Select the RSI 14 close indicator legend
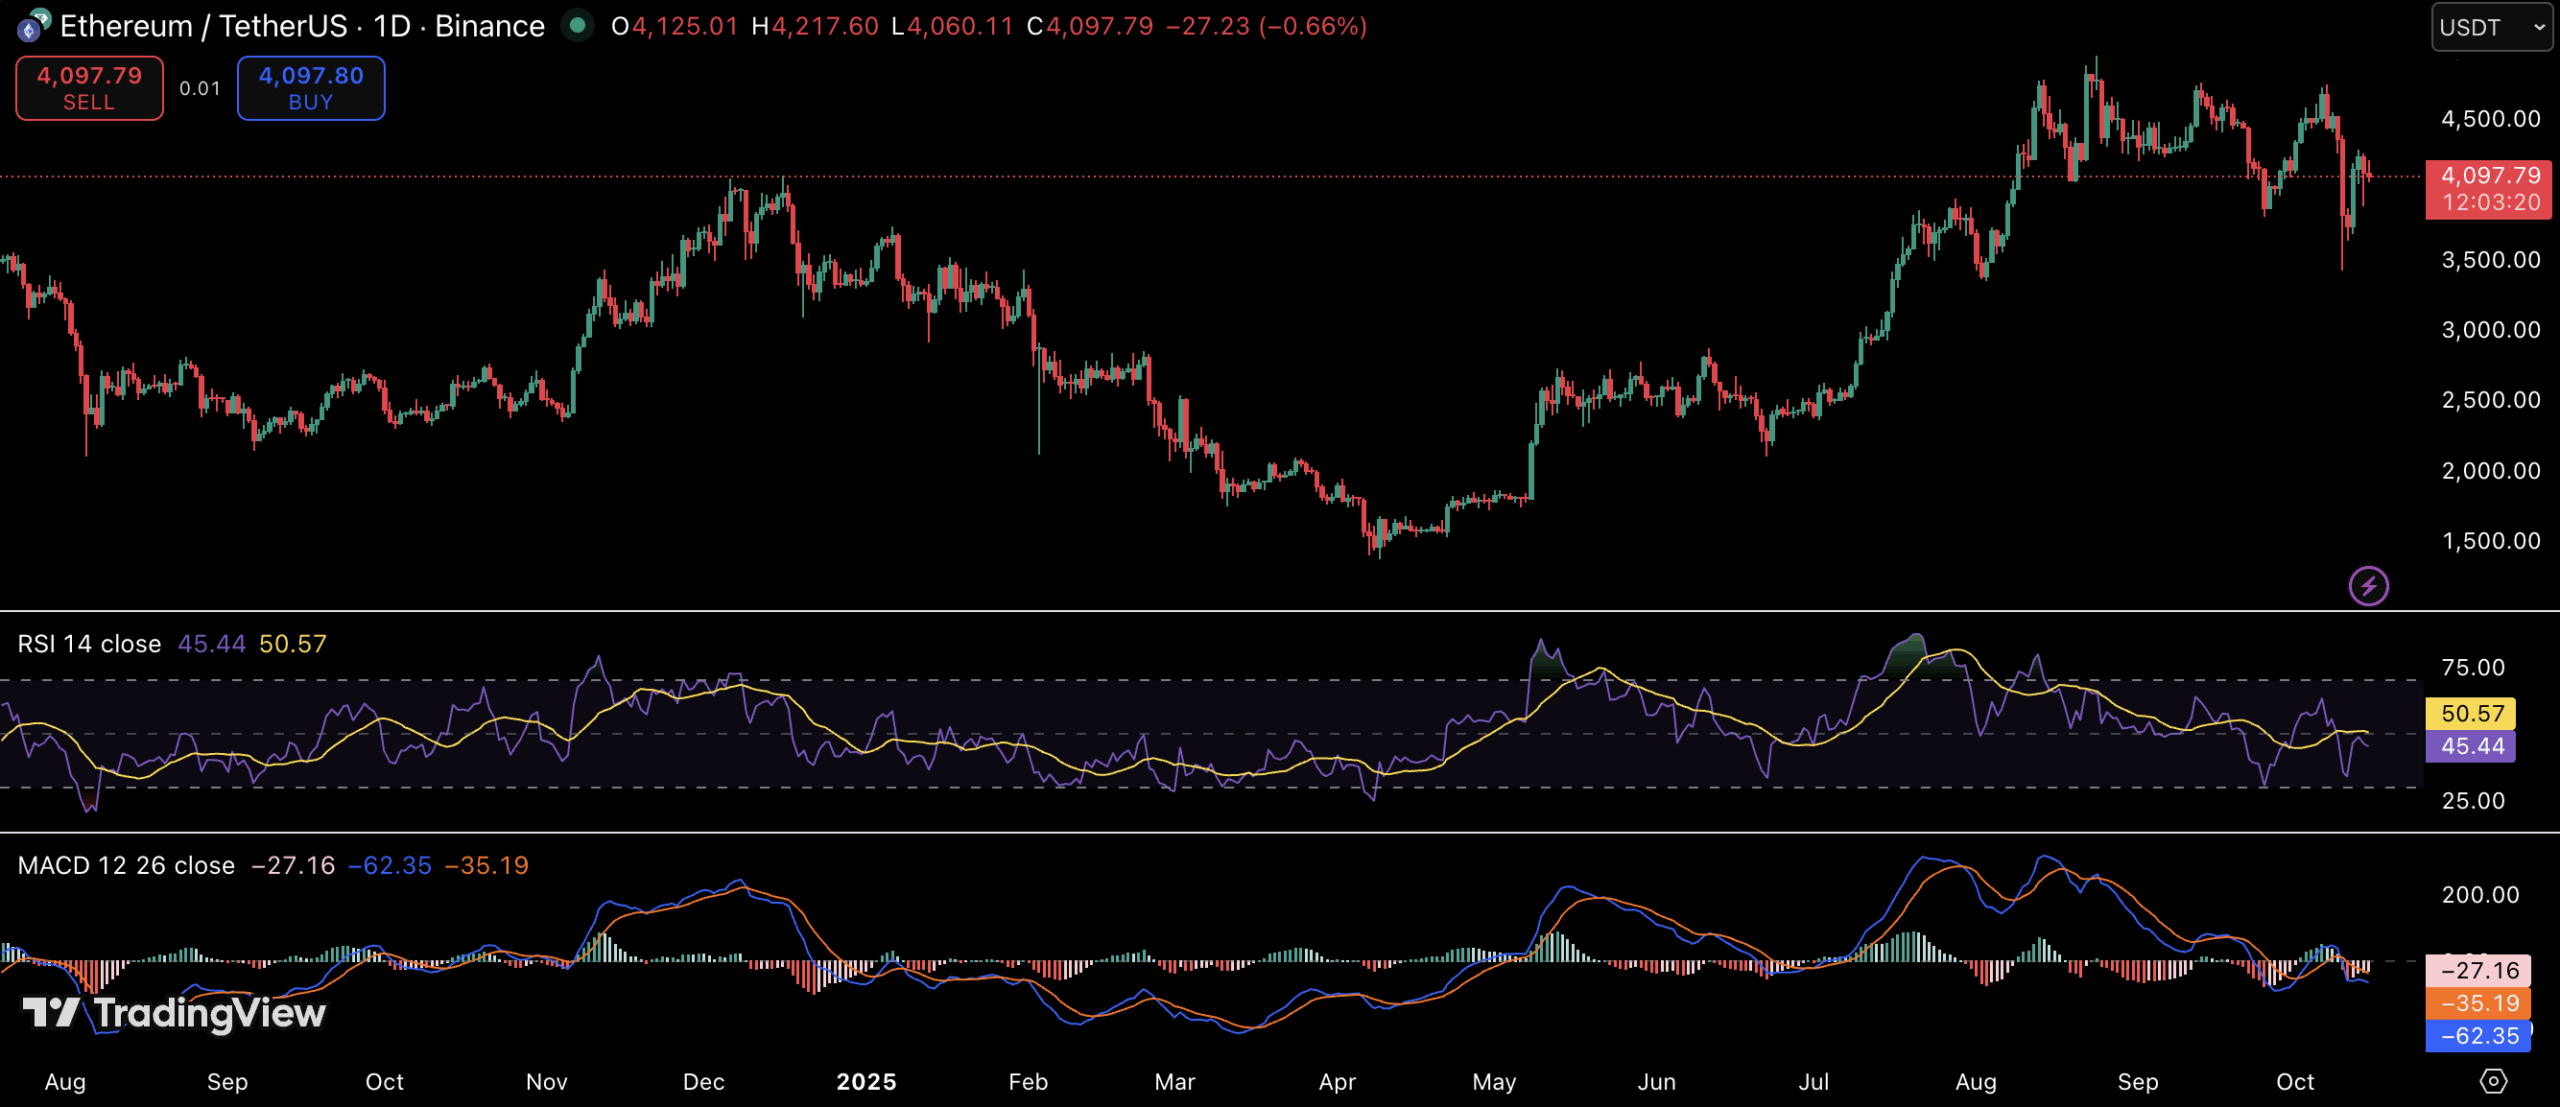The width and height of the screenshot is (2560, 1107). (89, 644)
